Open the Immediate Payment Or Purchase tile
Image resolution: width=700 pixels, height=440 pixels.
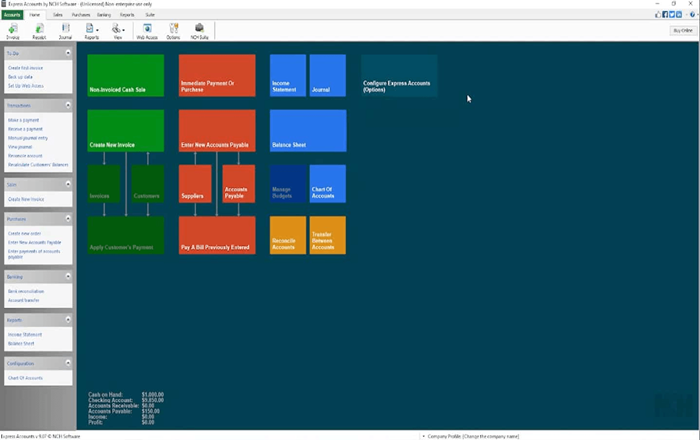[217, 75]
